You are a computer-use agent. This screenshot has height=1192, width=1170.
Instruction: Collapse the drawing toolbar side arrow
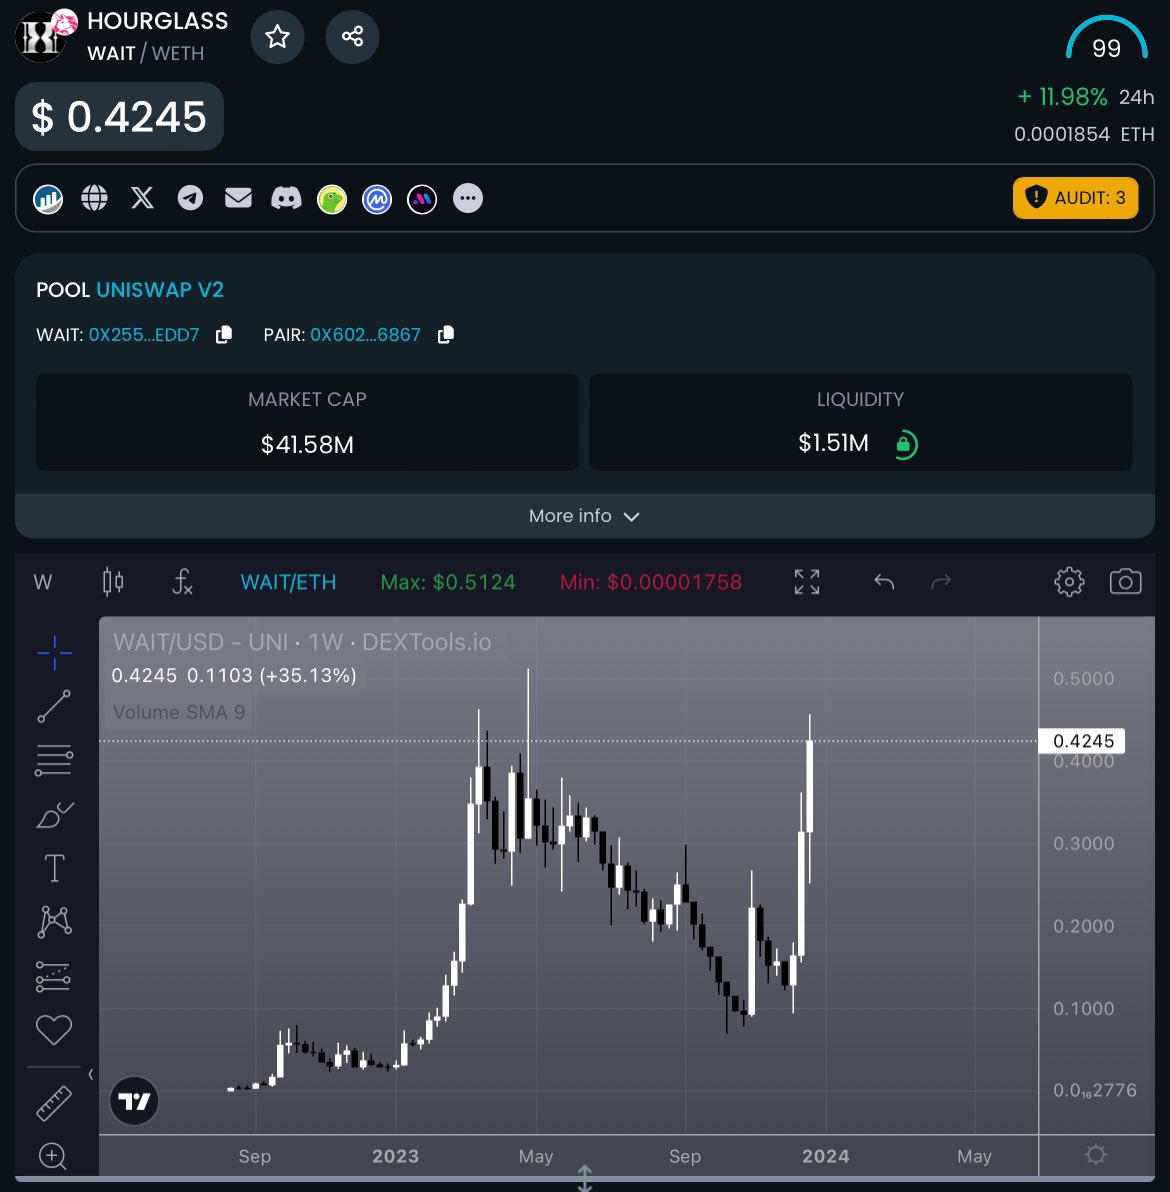[x=90, y=1074]
